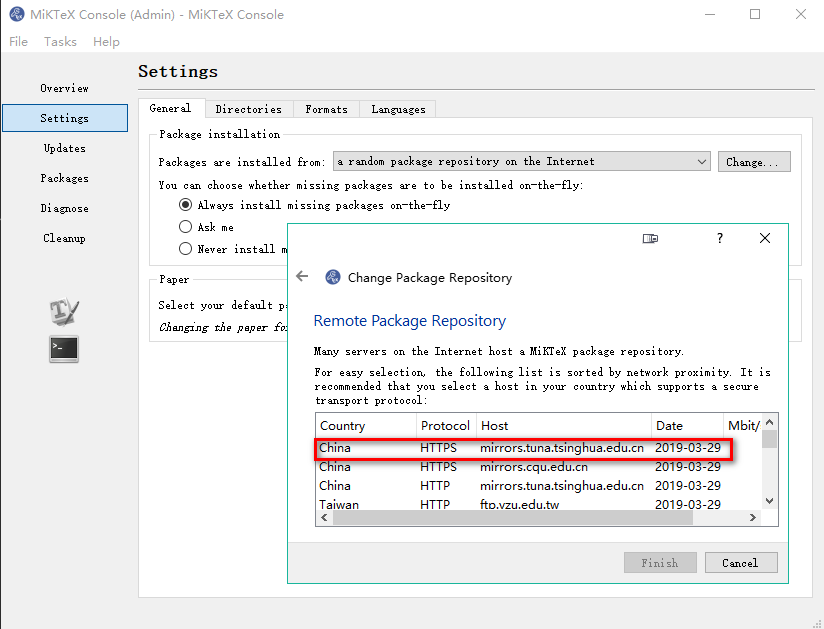This screenshot has width=824, height=629.
Task: Click the repository list scroll up arrow
Action: tap(769, 422)
